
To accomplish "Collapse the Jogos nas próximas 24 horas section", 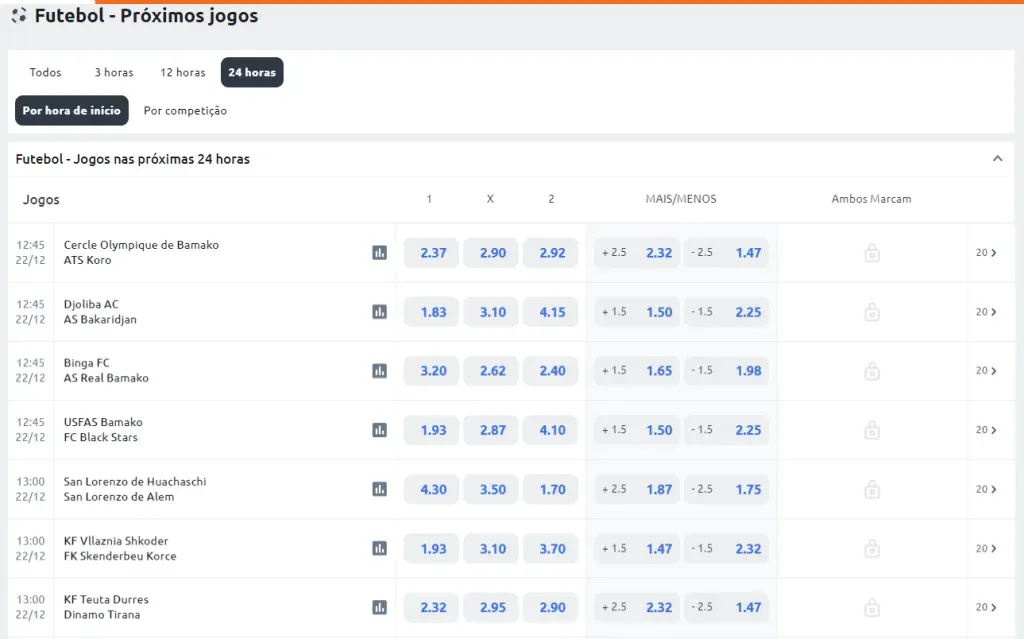I will [997, 159].
